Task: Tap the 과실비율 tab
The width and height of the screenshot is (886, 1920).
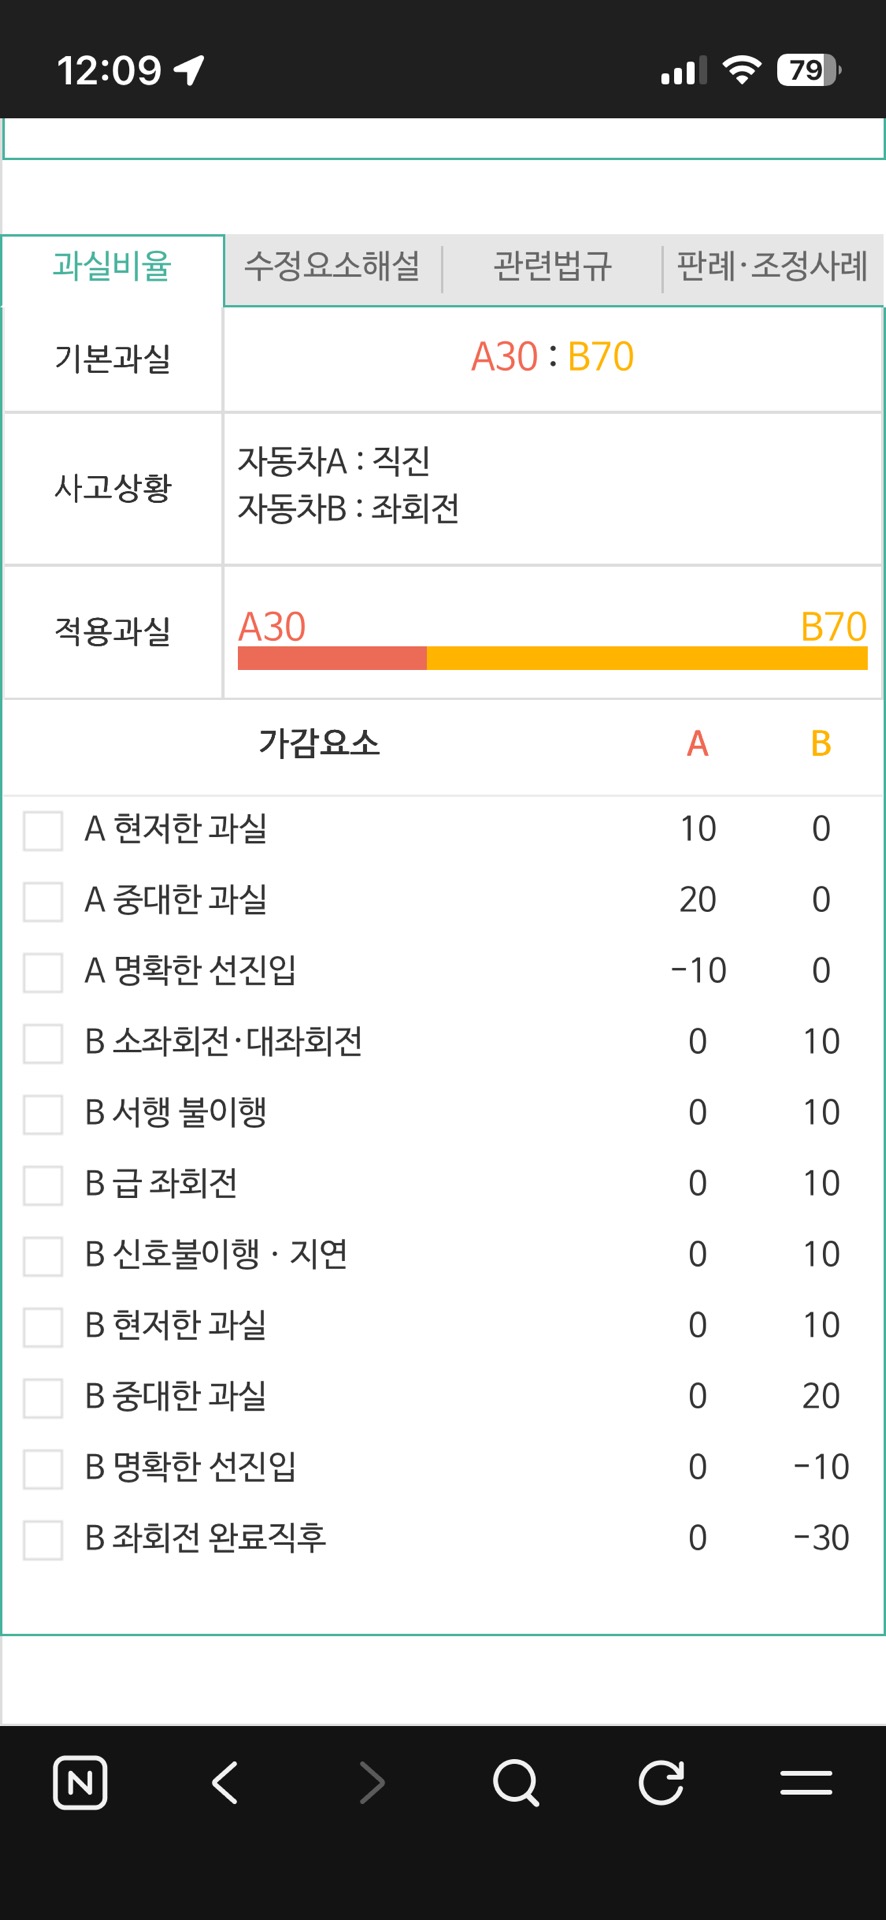Action: tap(112, 267)
